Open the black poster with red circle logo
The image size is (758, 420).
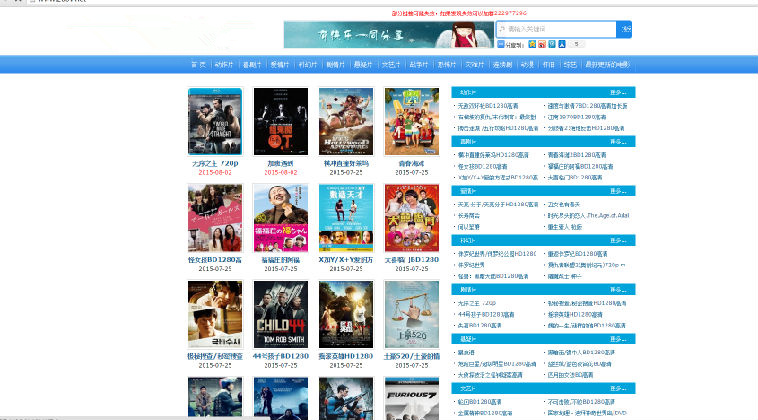(281, 121)
